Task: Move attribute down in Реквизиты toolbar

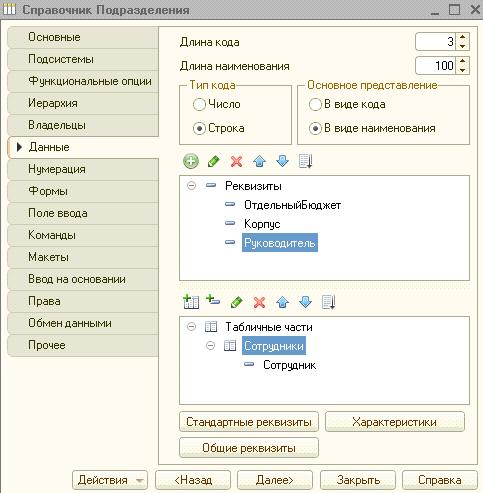Action: [x=282, y=162]
